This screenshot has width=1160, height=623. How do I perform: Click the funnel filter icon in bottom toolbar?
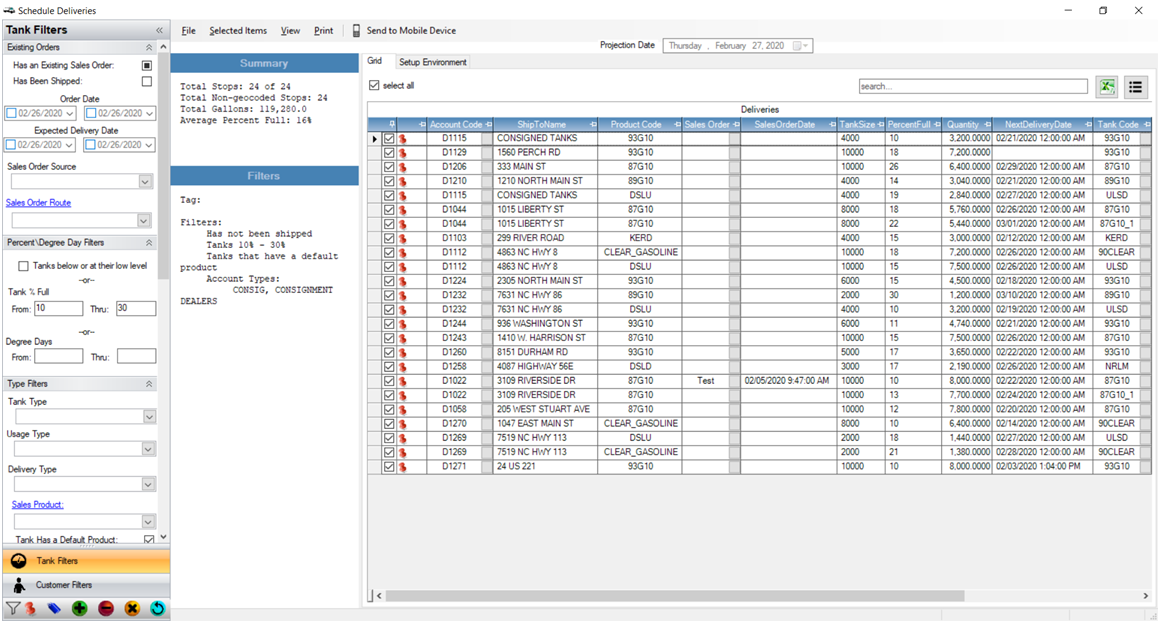[13, 608]
